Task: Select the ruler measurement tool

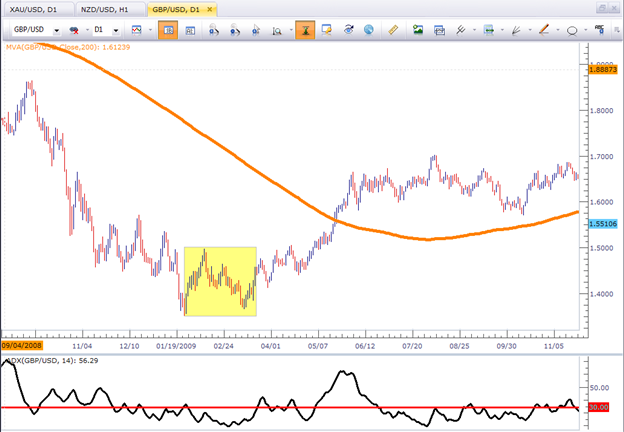Action: pos(393,30)
